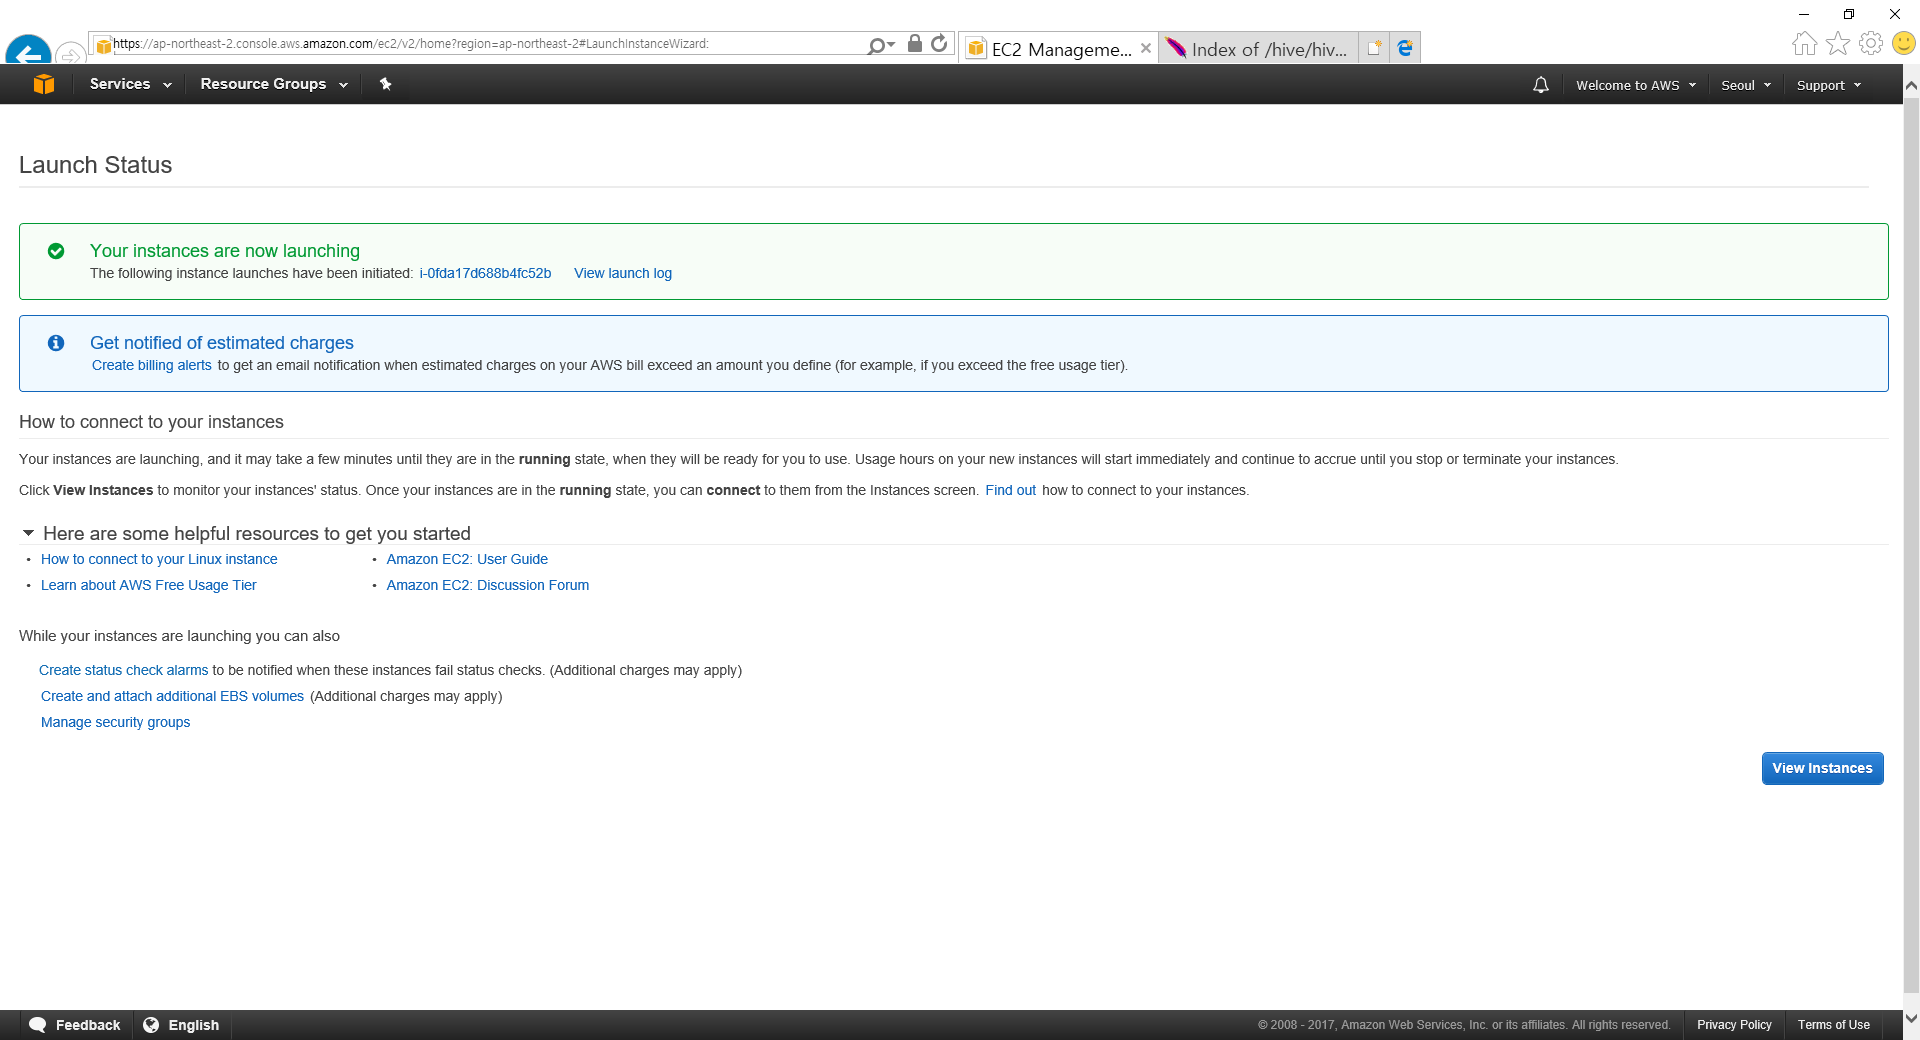
Task: Open Amazon EC2: User Guide link
Action: (467, 559)
